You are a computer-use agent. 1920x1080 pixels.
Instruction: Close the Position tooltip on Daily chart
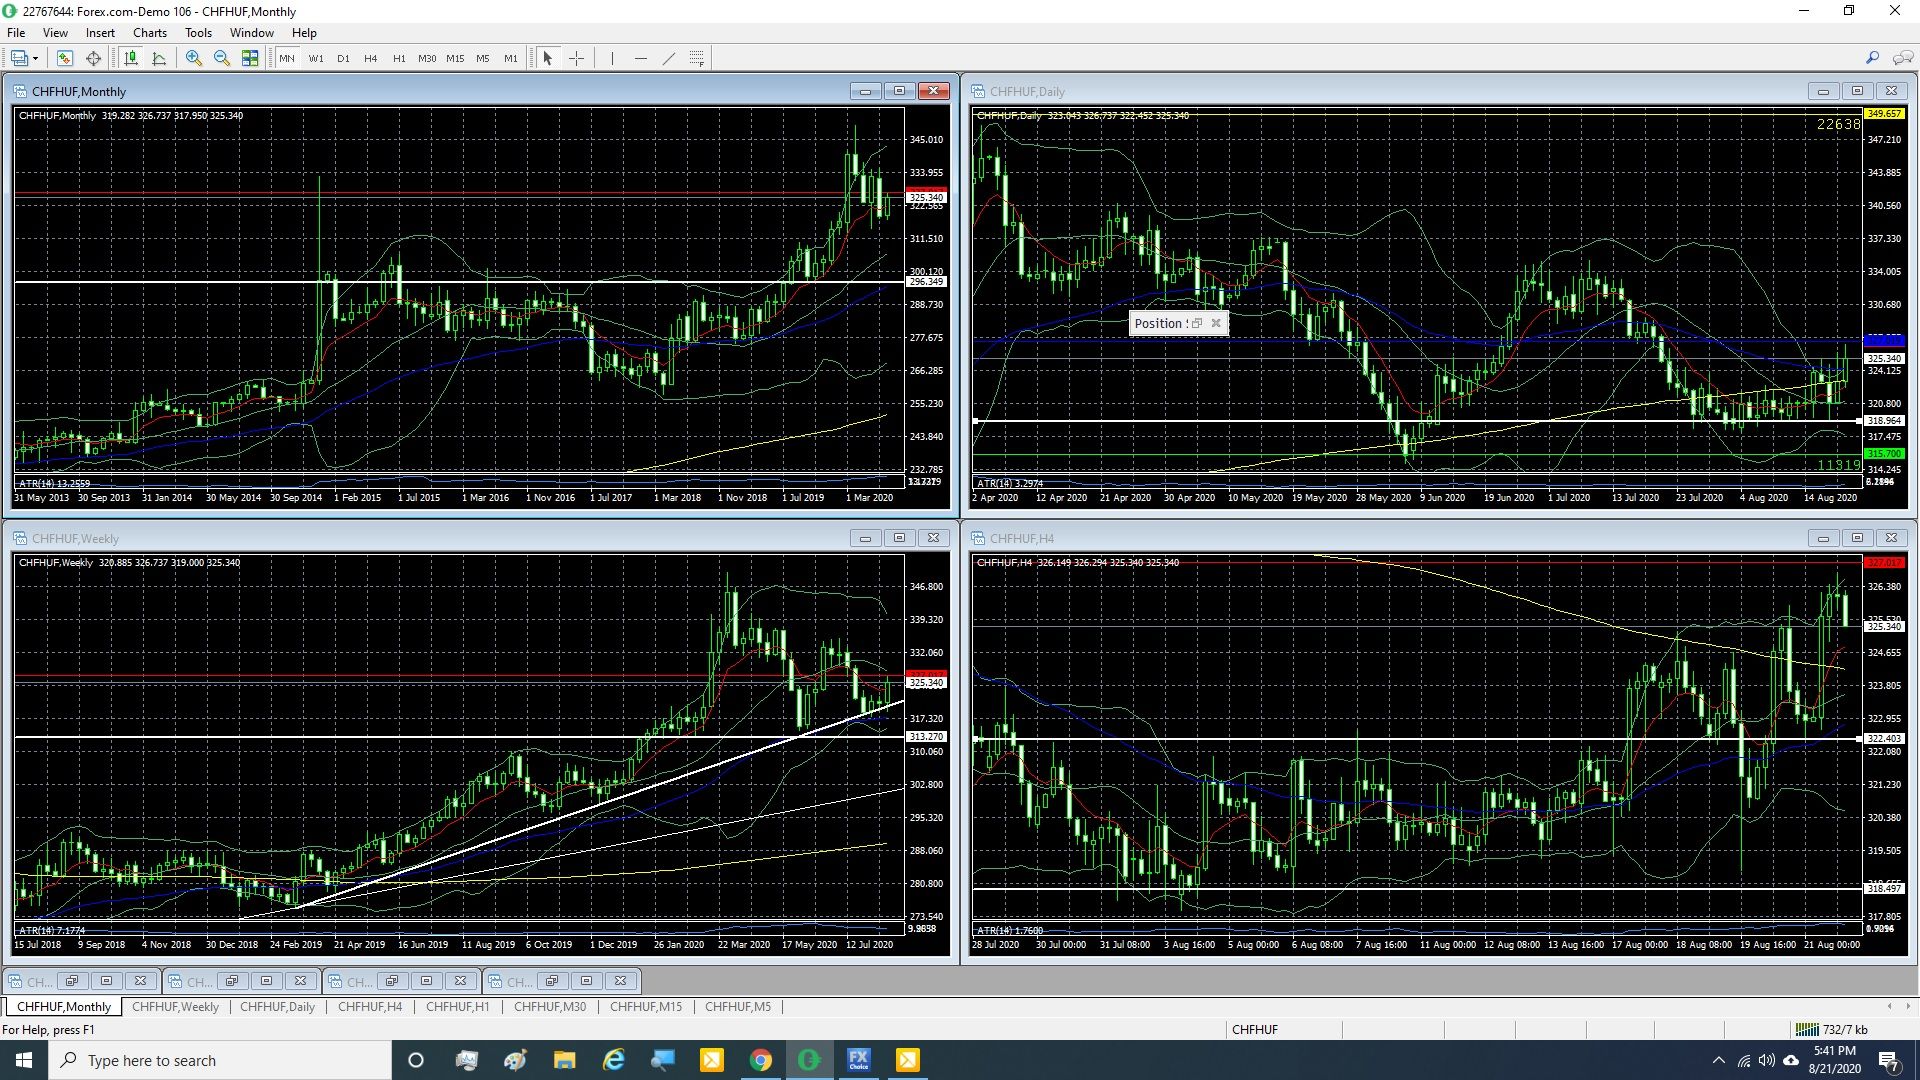[1216, 323]
